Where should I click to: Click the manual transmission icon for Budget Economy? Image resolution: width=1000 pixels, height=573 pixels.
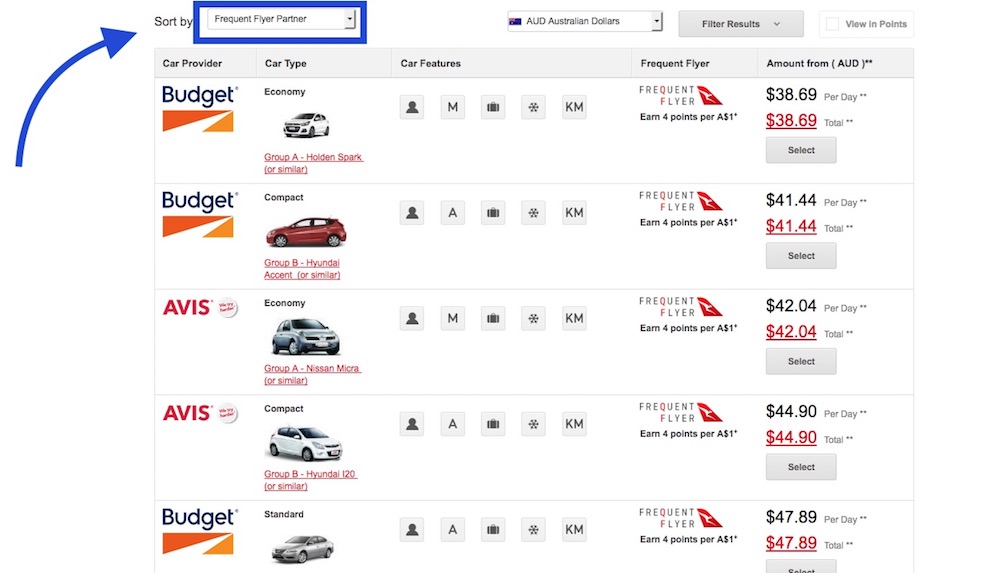pyautogui.click(x=453, y=107)
